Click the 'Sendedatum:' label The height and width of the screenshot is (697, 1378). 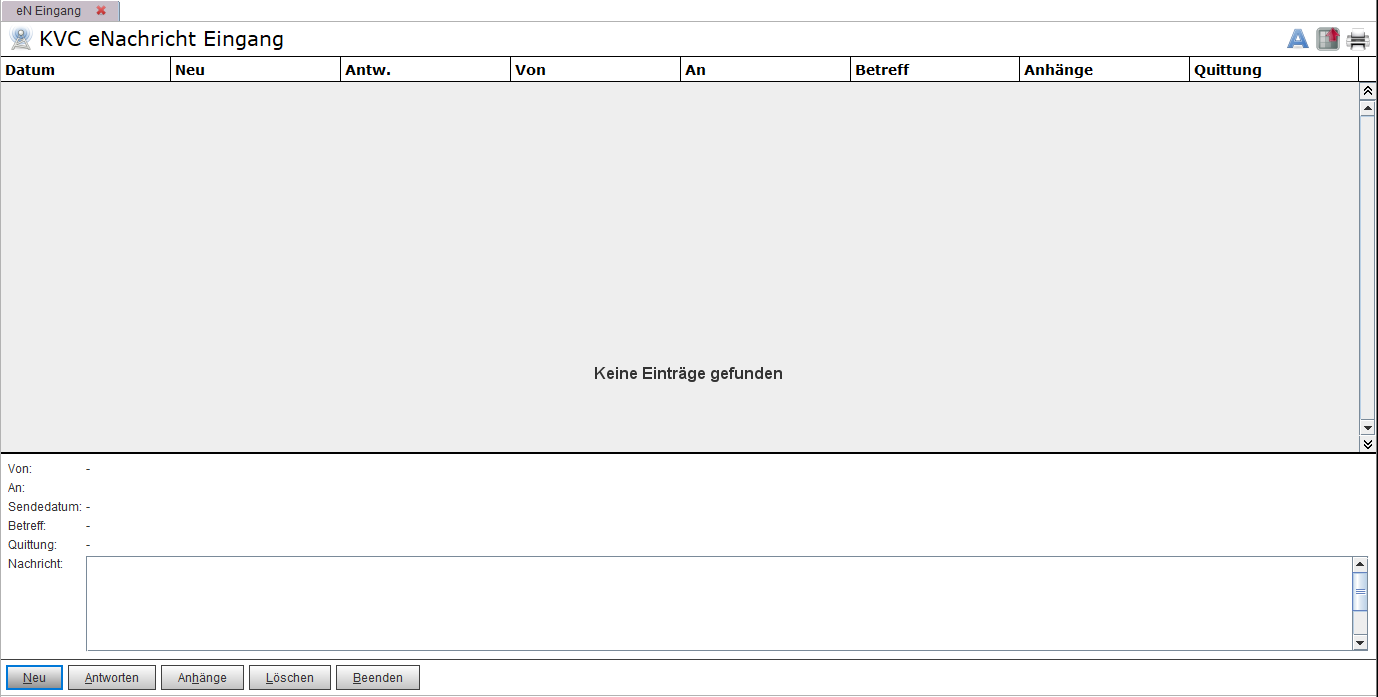pos(45,507)
